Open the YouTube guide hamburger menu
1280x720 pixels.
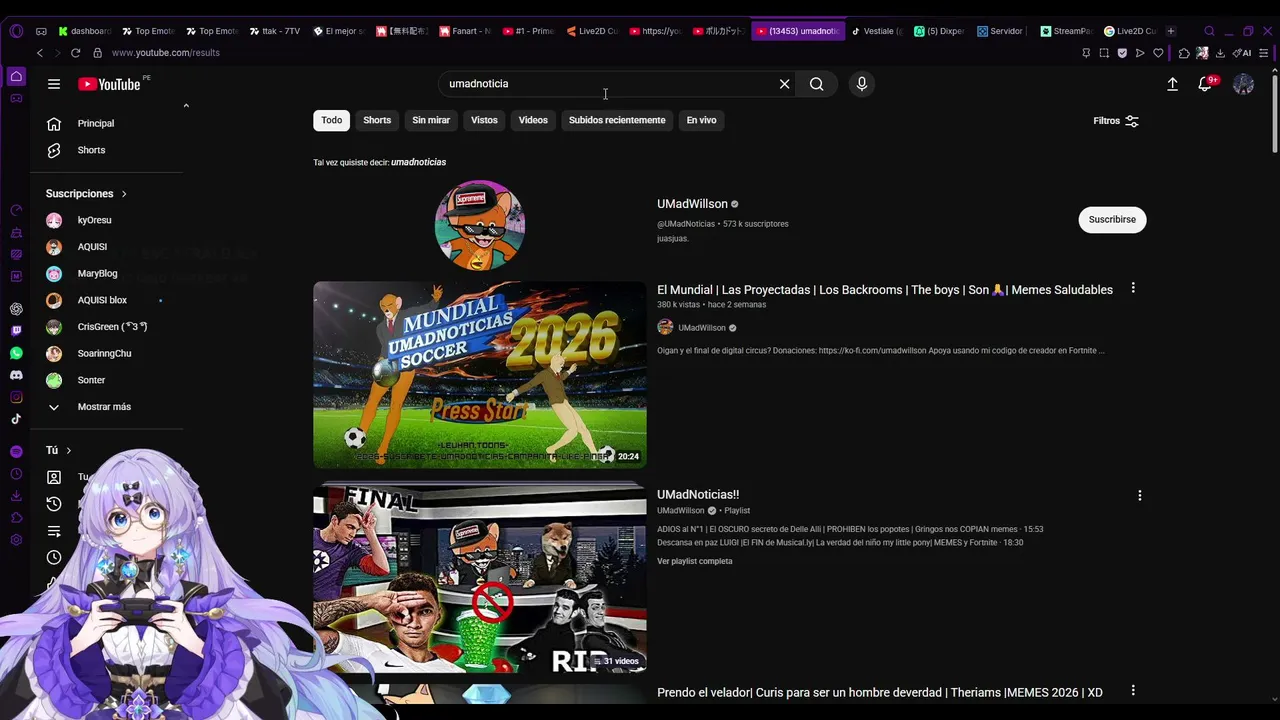(54, 84)
